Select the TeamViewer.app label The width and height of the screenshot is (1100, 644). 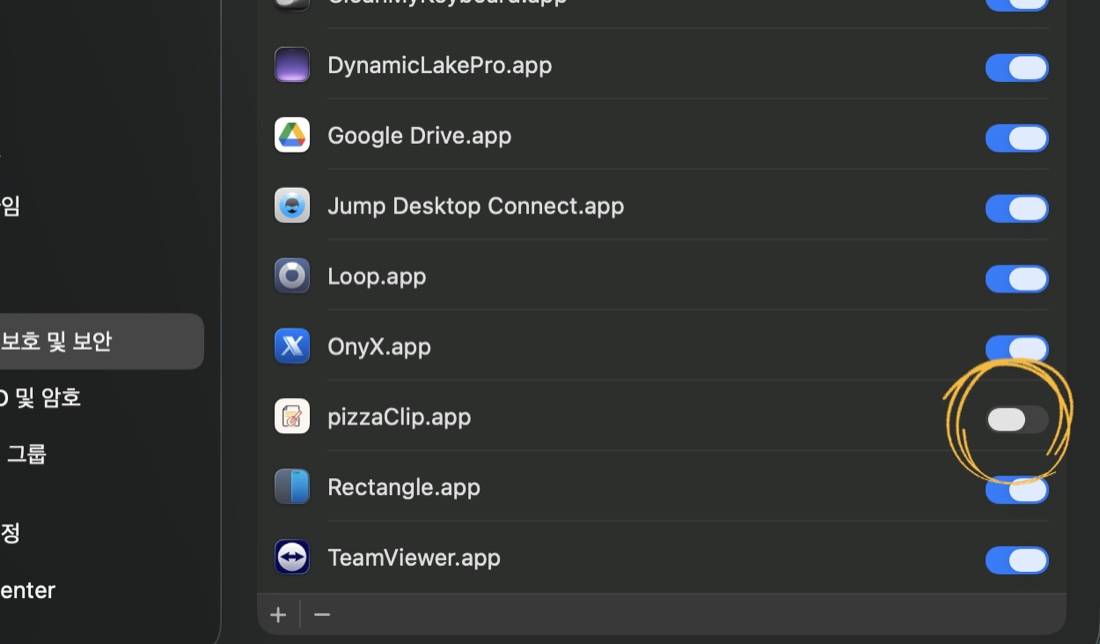(x=414, y=557)
